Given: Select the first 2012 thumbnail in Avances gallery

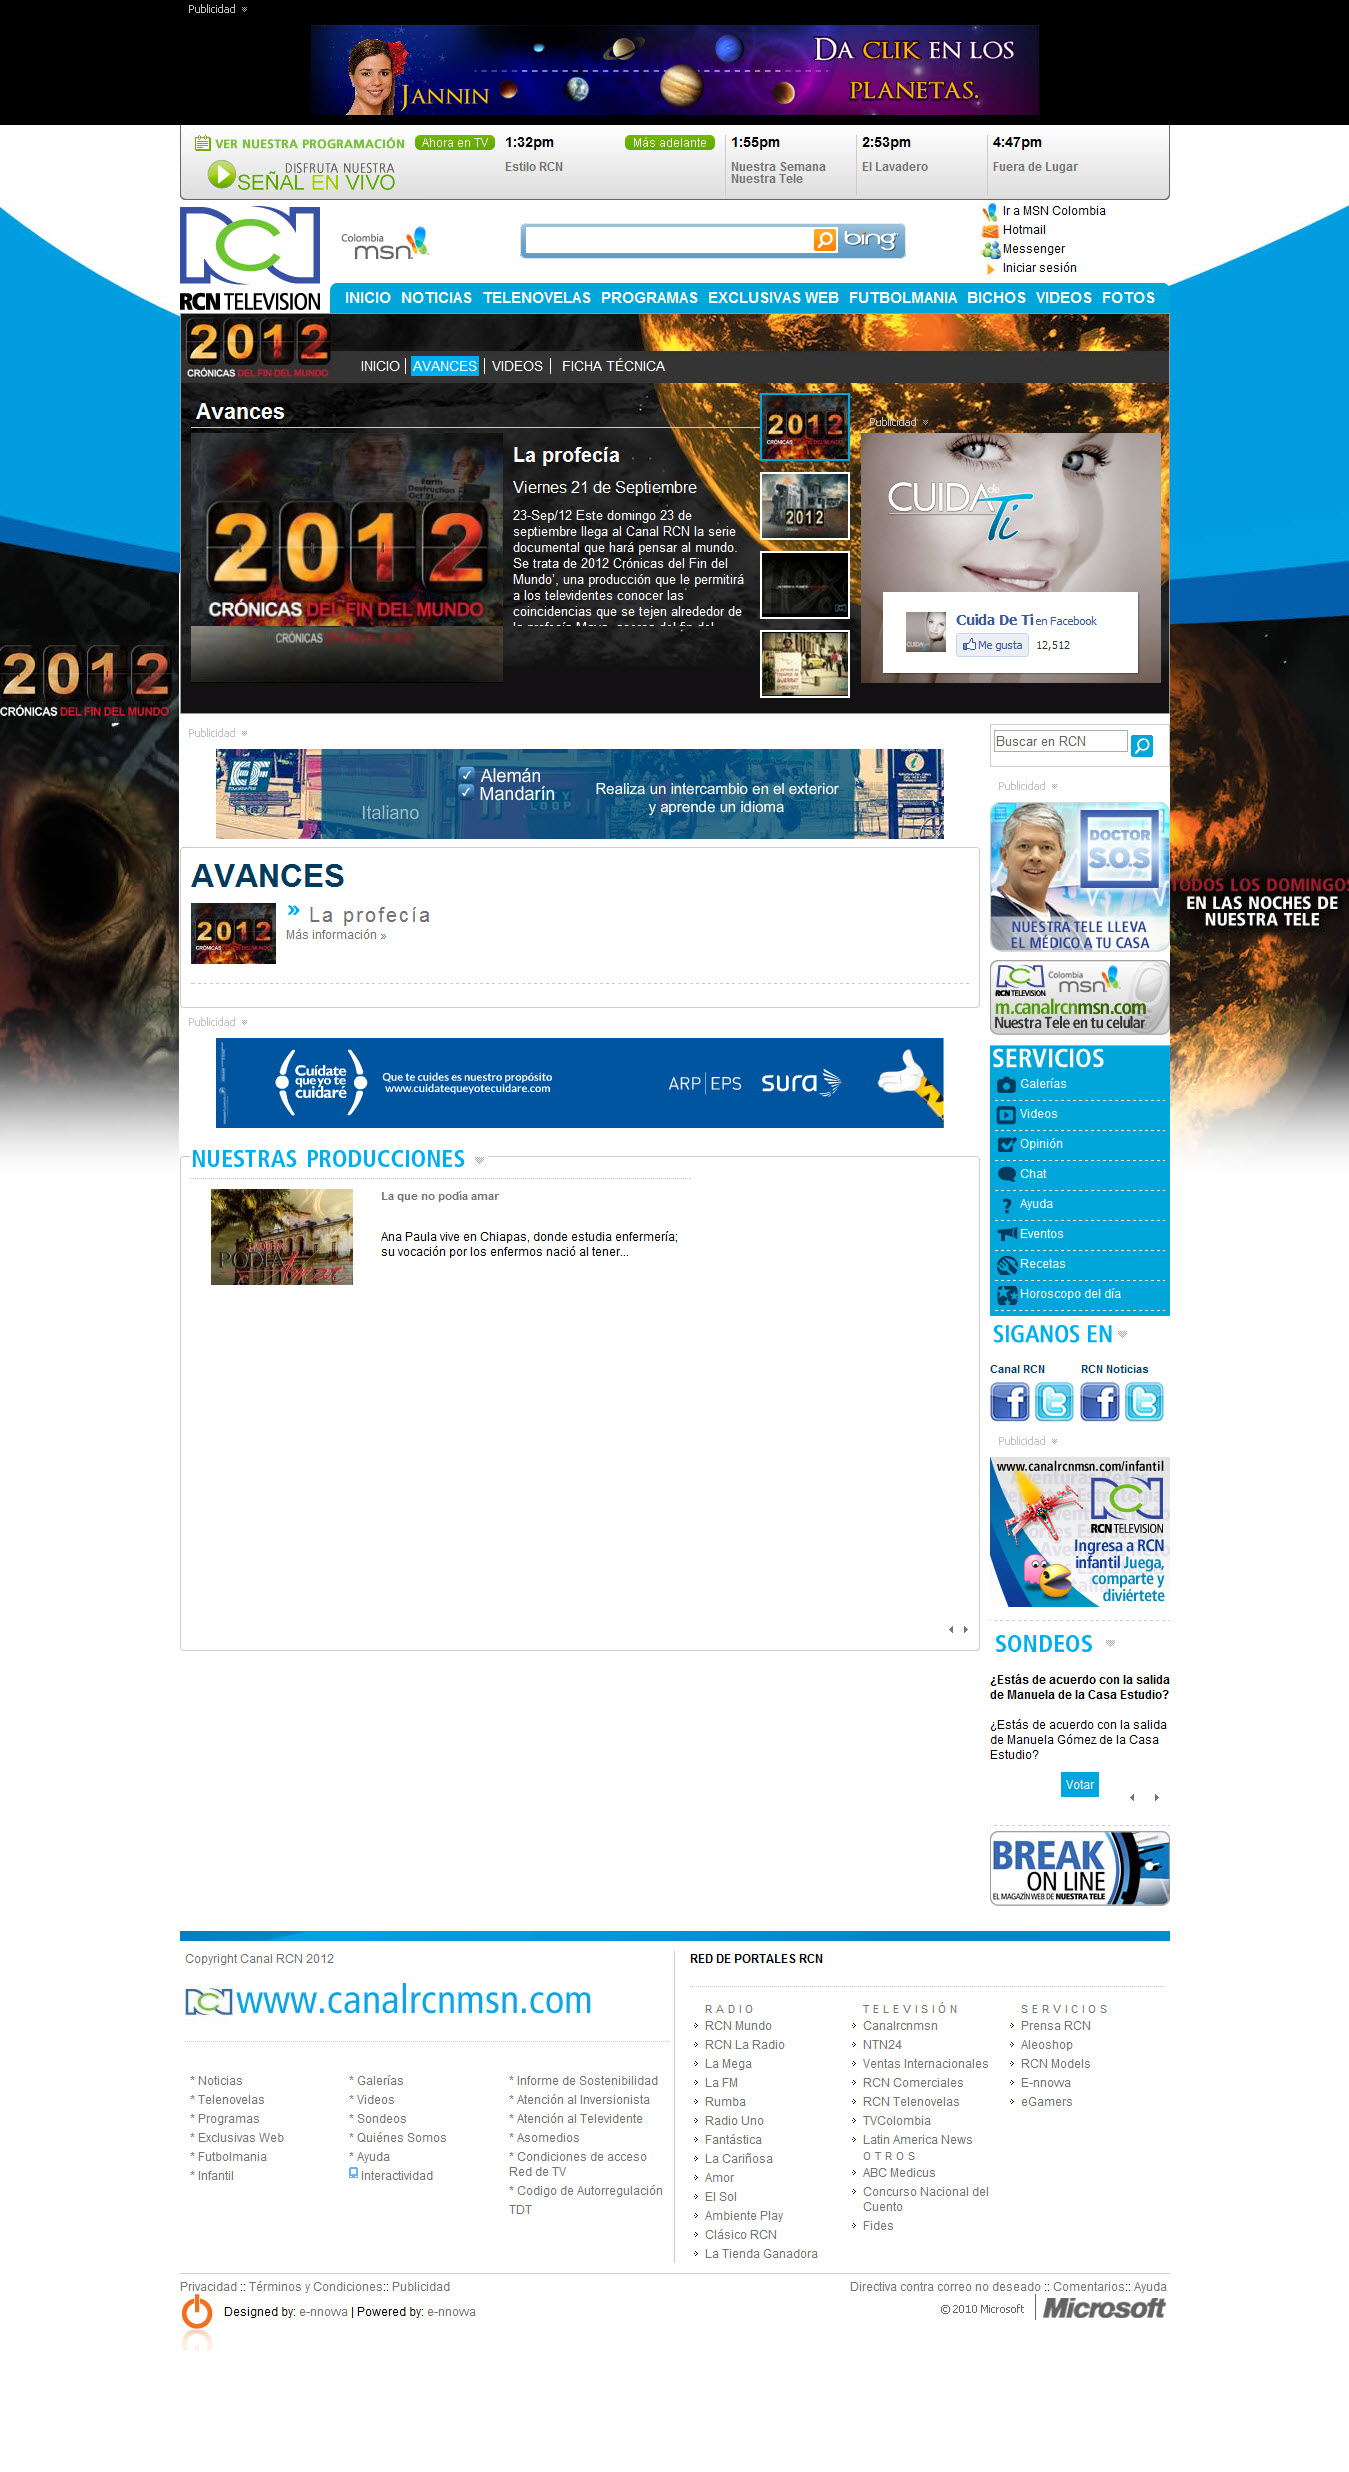Looking at the screenshot, I should [x=805, y=427].
